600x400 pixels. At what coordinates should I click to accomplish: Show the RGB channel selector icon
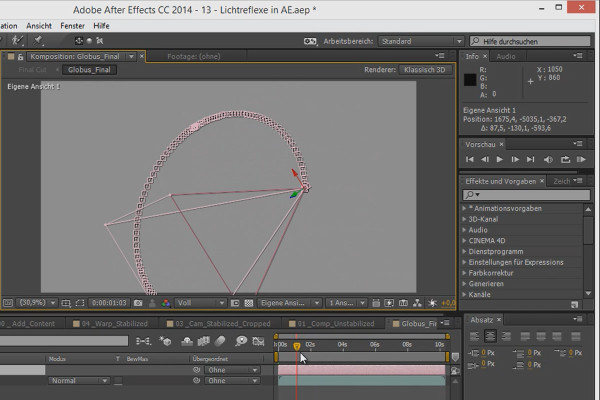tap(166, 303)
